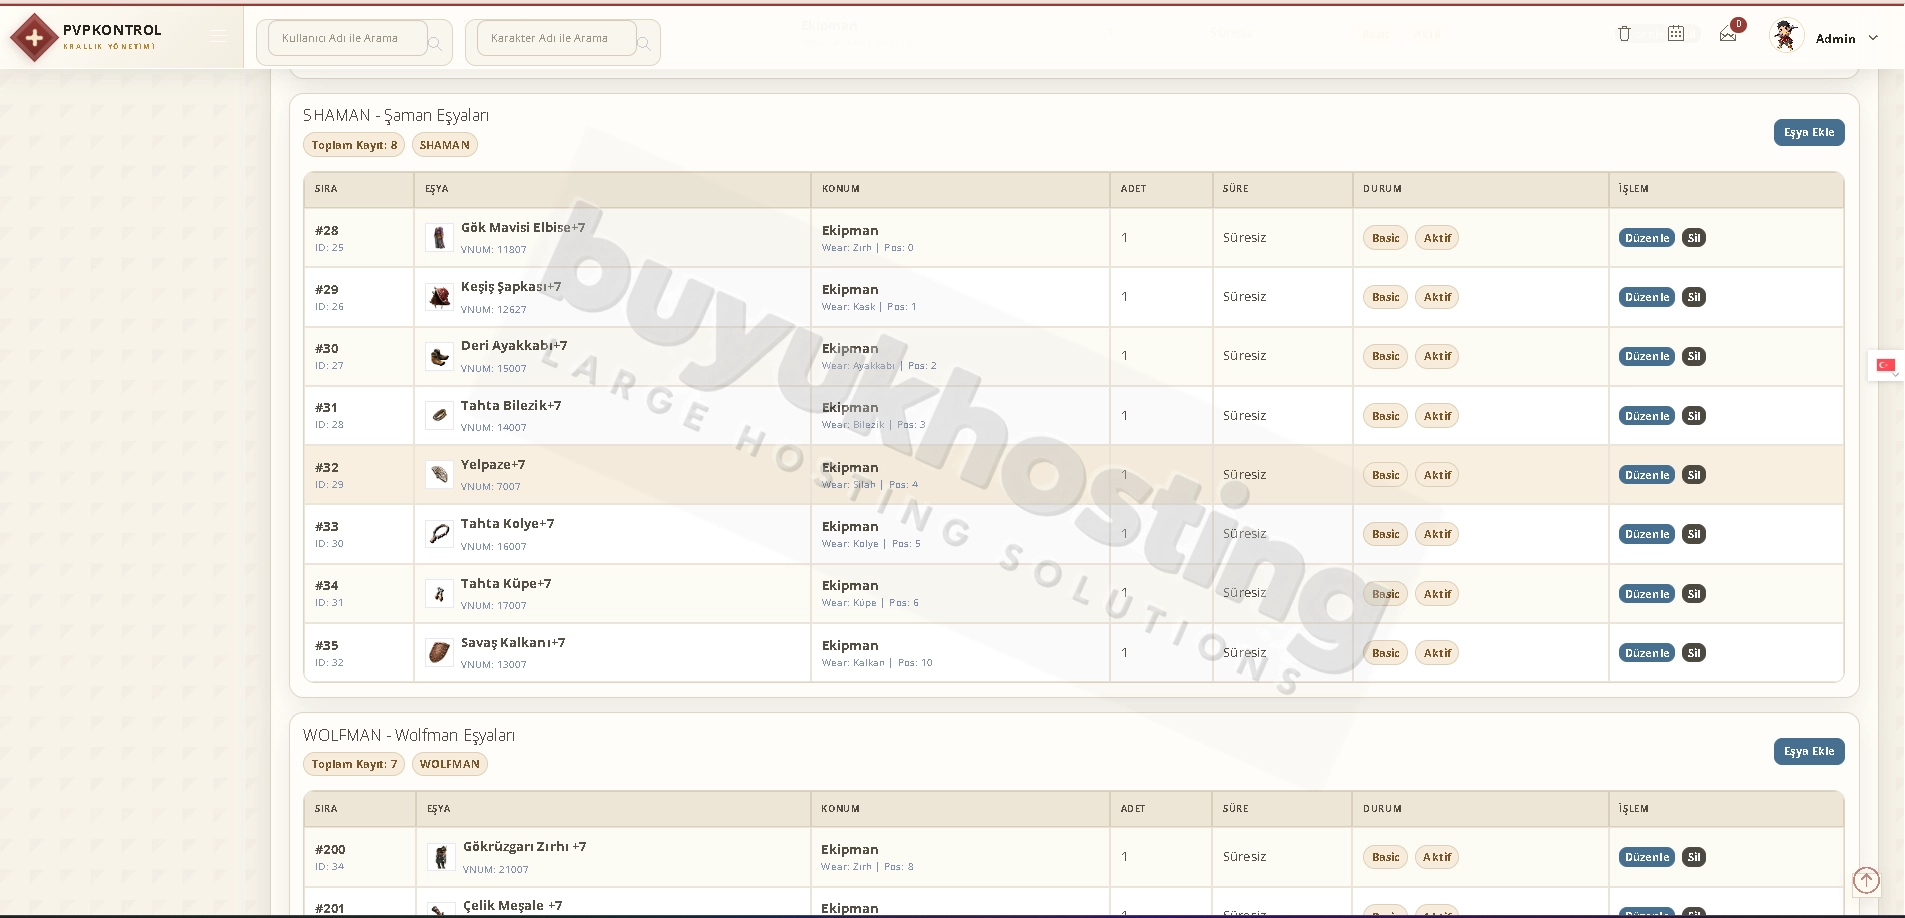Viewport: 1905px width, 918px height.
Task: Click the Süresiz value for Tahta Küpe+7
Action: 1244,593
